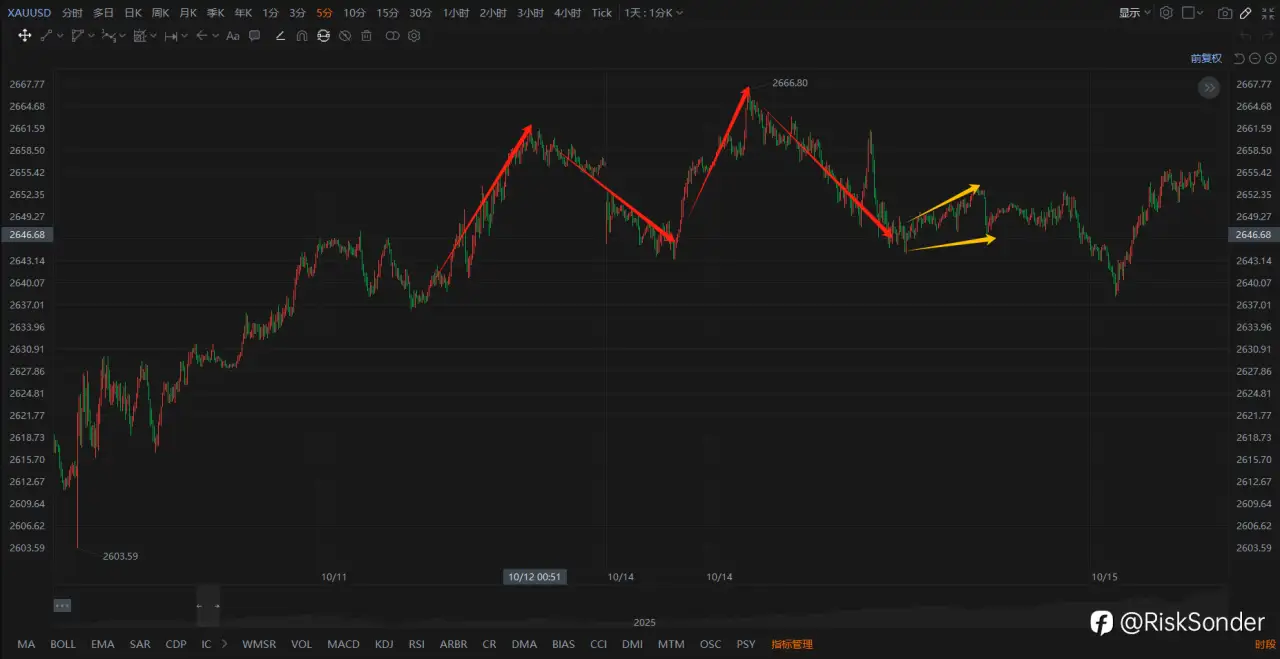Open the layout square dropdown
This screenshot has height=659, width=1280.
1193,13
